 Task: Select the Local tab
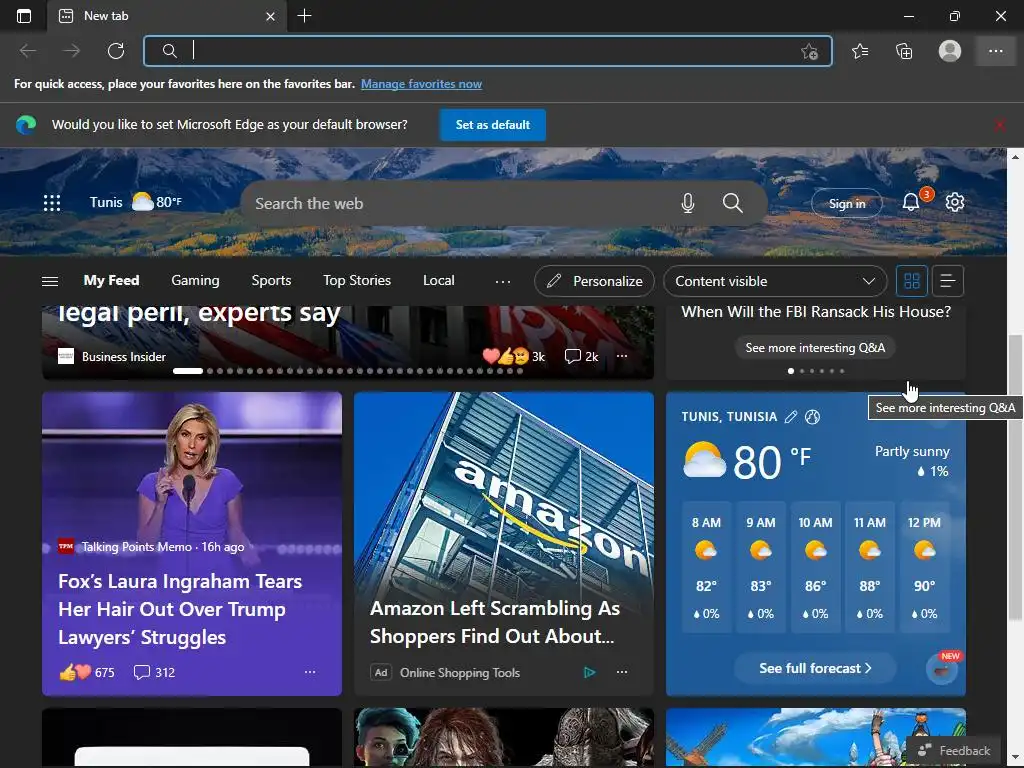tap(439, 280)
